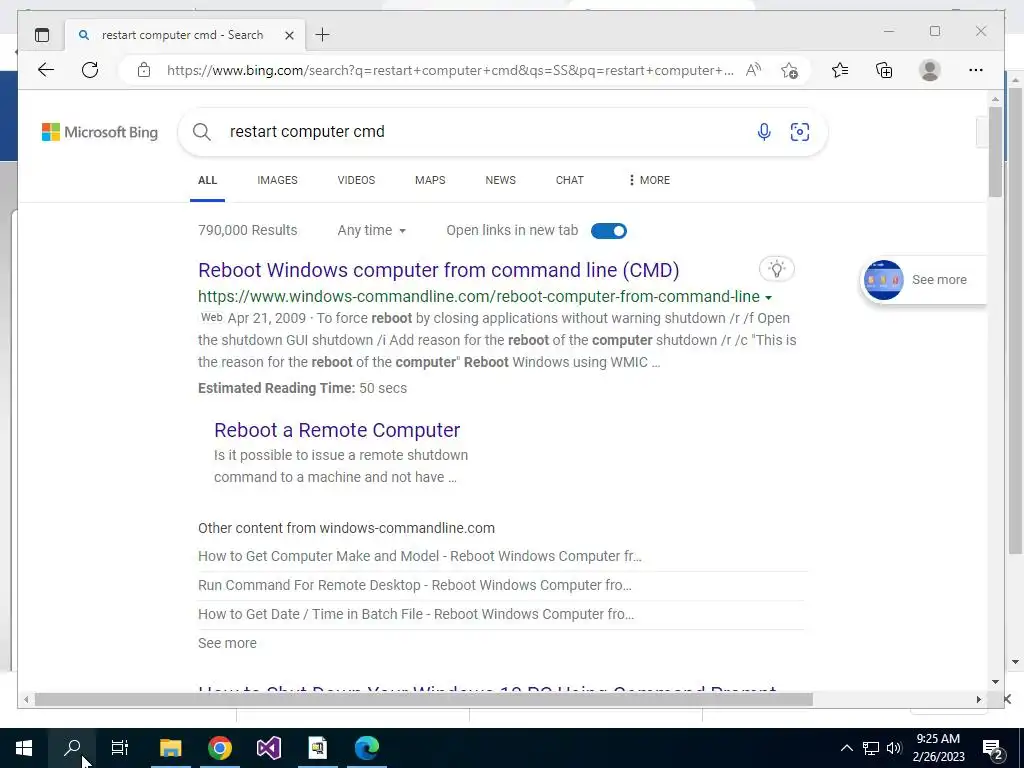1024x768 pixels.
Task: Switch to NEWS tab
Action: pos(501,180)
